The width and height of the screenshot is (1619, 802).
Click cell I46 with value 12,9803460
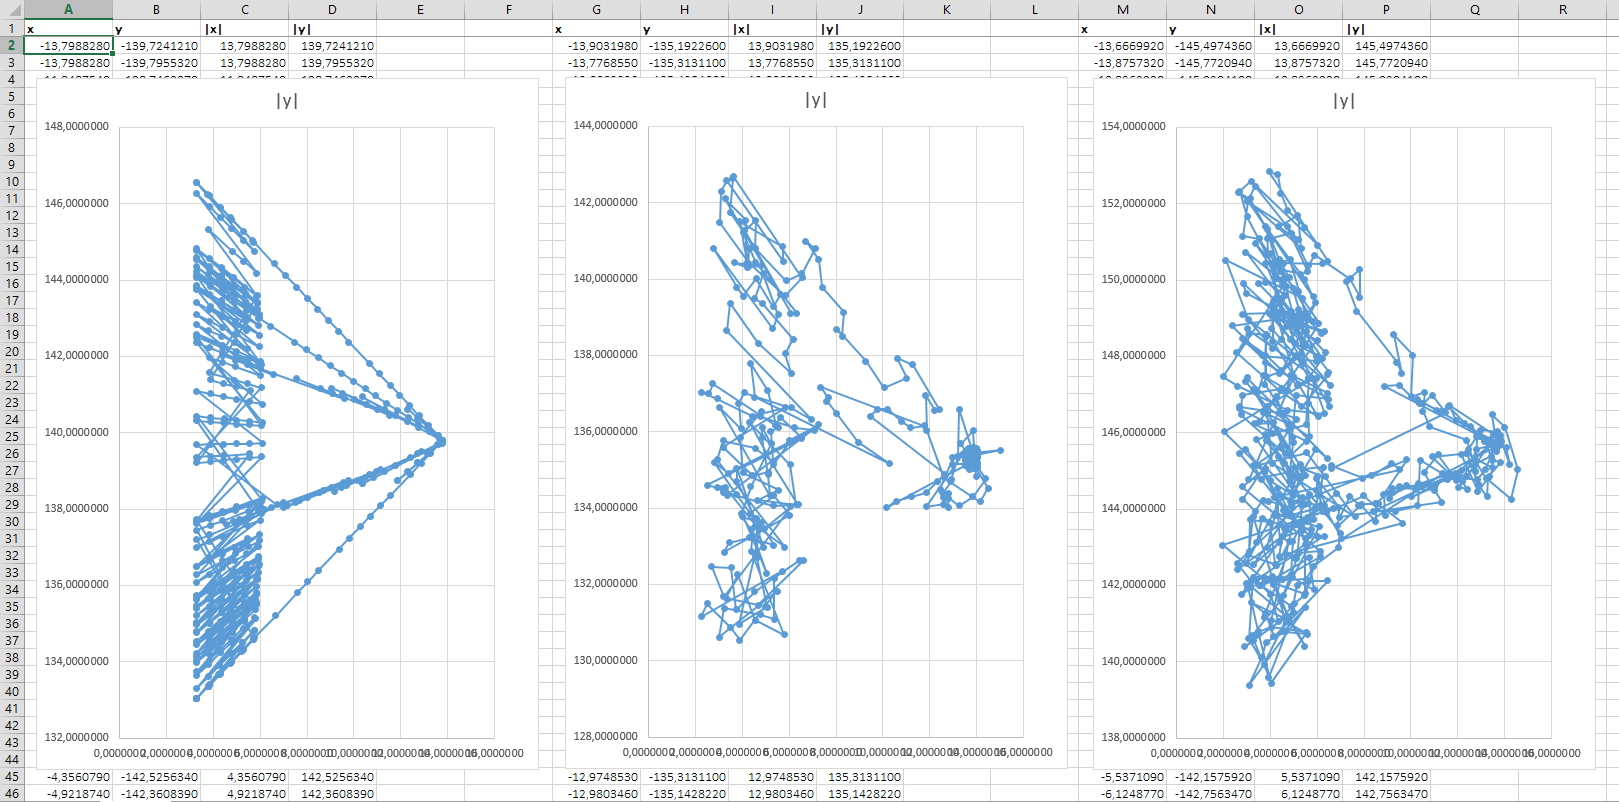772,793
